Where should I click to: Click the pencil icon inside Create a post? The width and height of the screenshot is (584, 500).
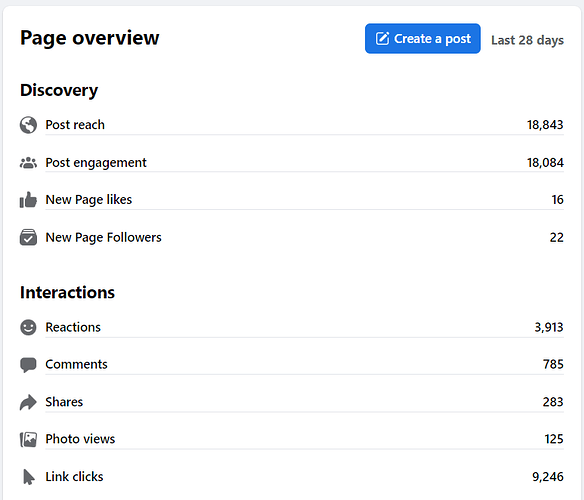(382, 38)
